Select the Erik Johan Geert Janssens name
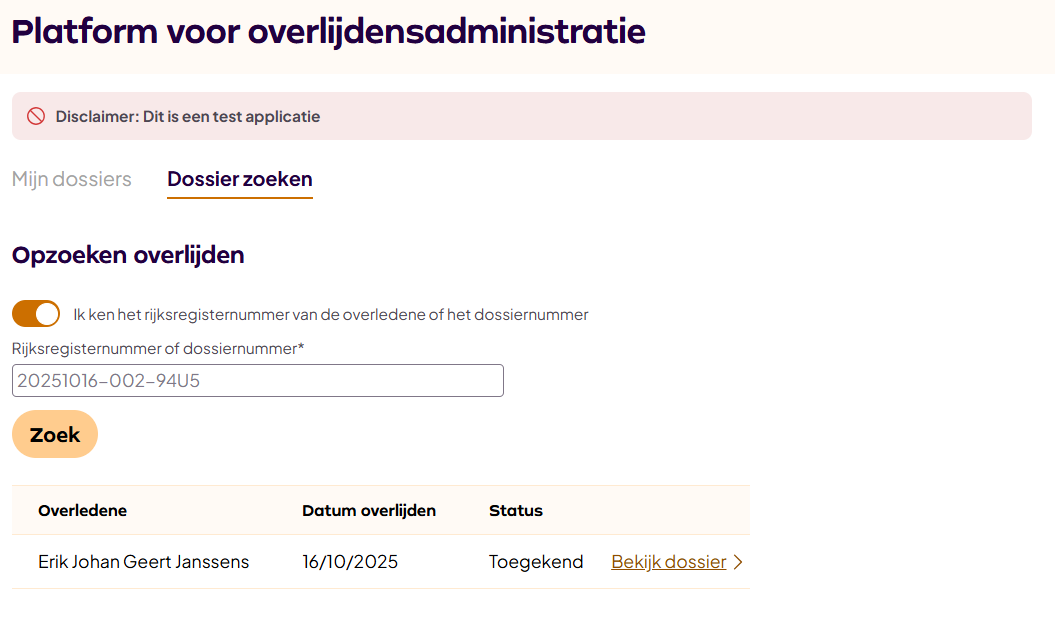The height and width of the screenshot is (621, 1055). click(x=143, y=562)
